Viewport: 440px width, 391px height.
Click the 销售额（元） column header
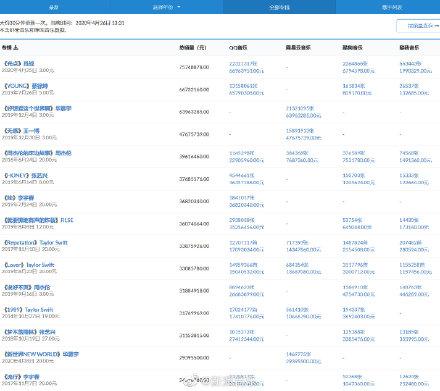[193, 48]
